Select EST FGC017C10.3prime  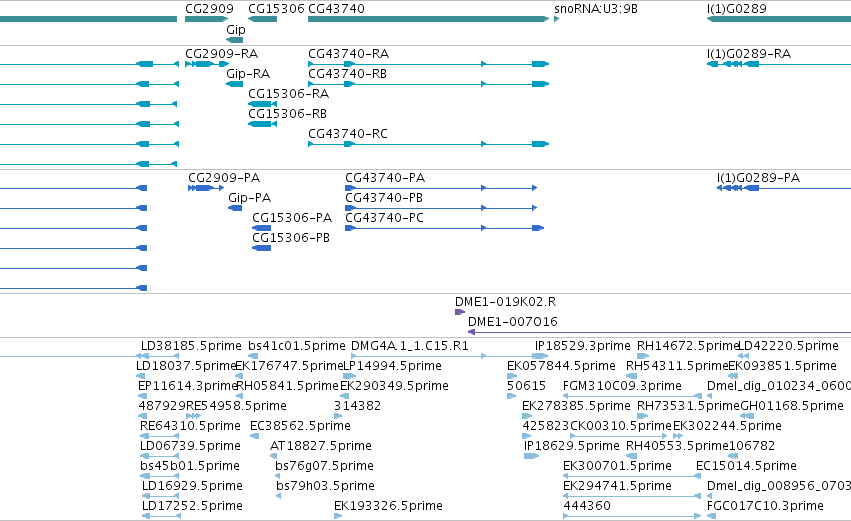[765, 506]
